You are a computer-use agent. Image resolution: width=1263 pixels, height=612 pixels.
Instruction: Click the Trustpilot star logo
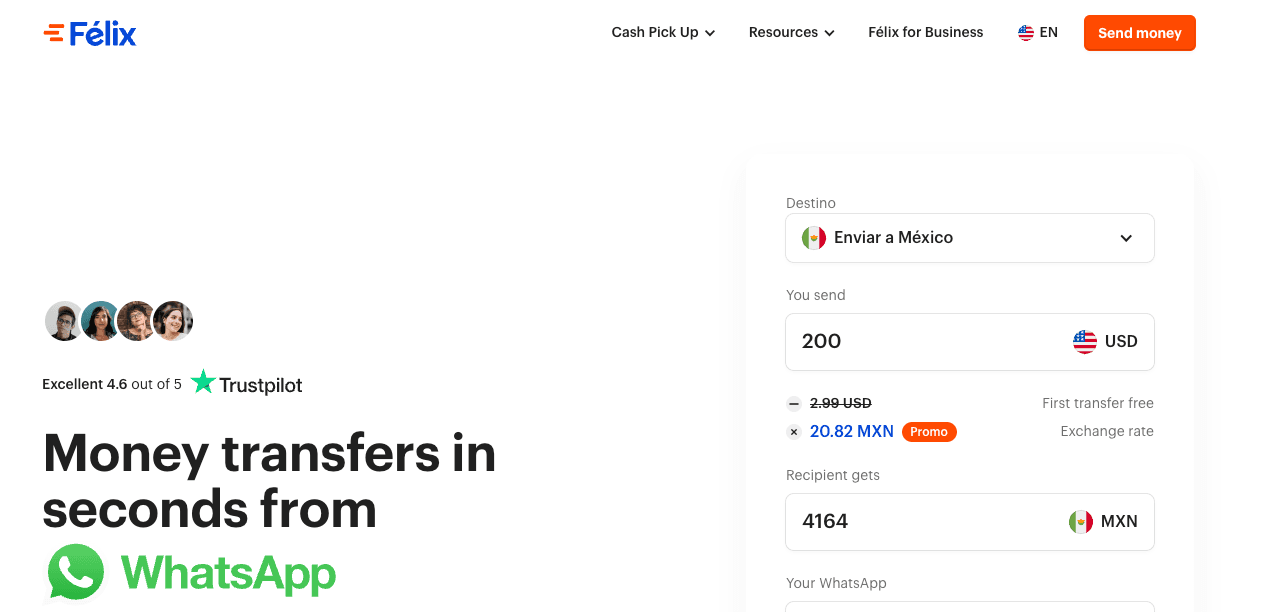coord(203,382)
